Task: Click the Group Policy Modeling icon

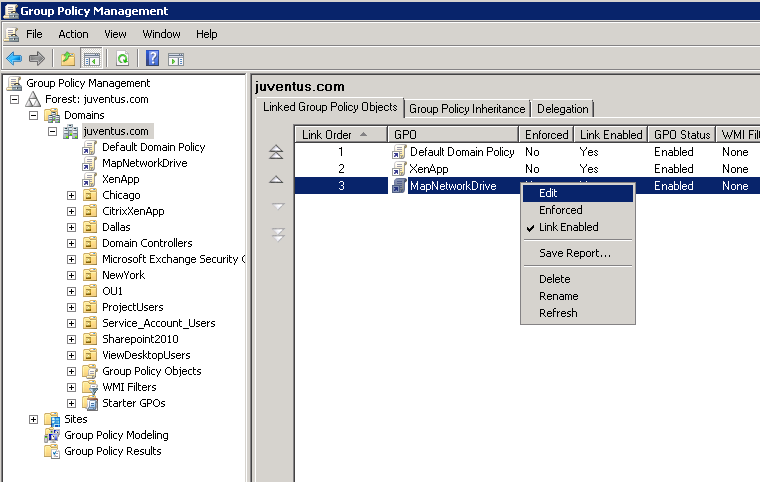Action: [x=52, y=435]
